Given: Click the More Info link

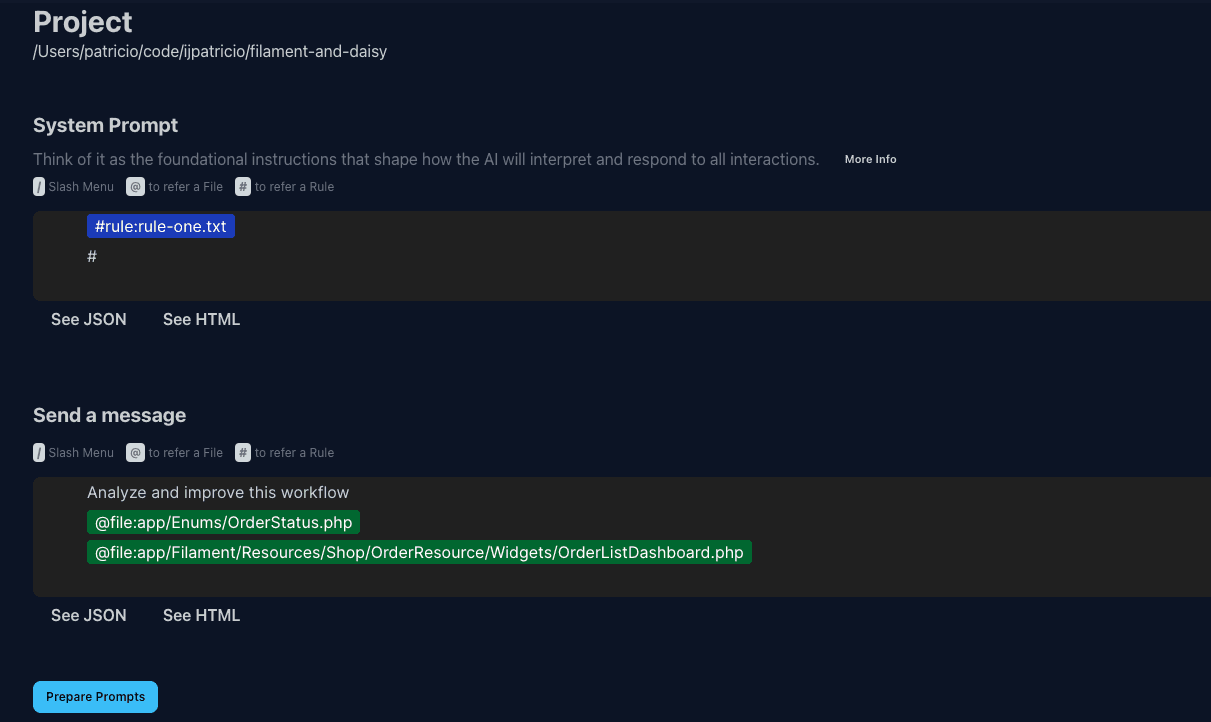Looking at the screenshot, I should click(870, 158).
